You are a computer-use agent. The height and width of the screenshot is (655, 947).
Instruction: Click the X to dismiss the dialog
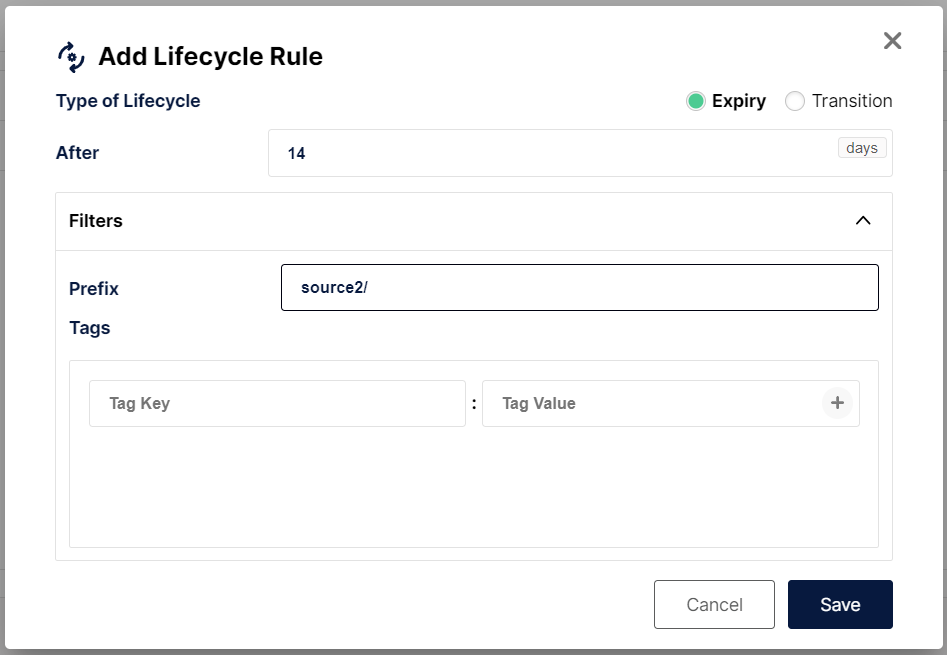pyautogui.click(x=891, y=41)
